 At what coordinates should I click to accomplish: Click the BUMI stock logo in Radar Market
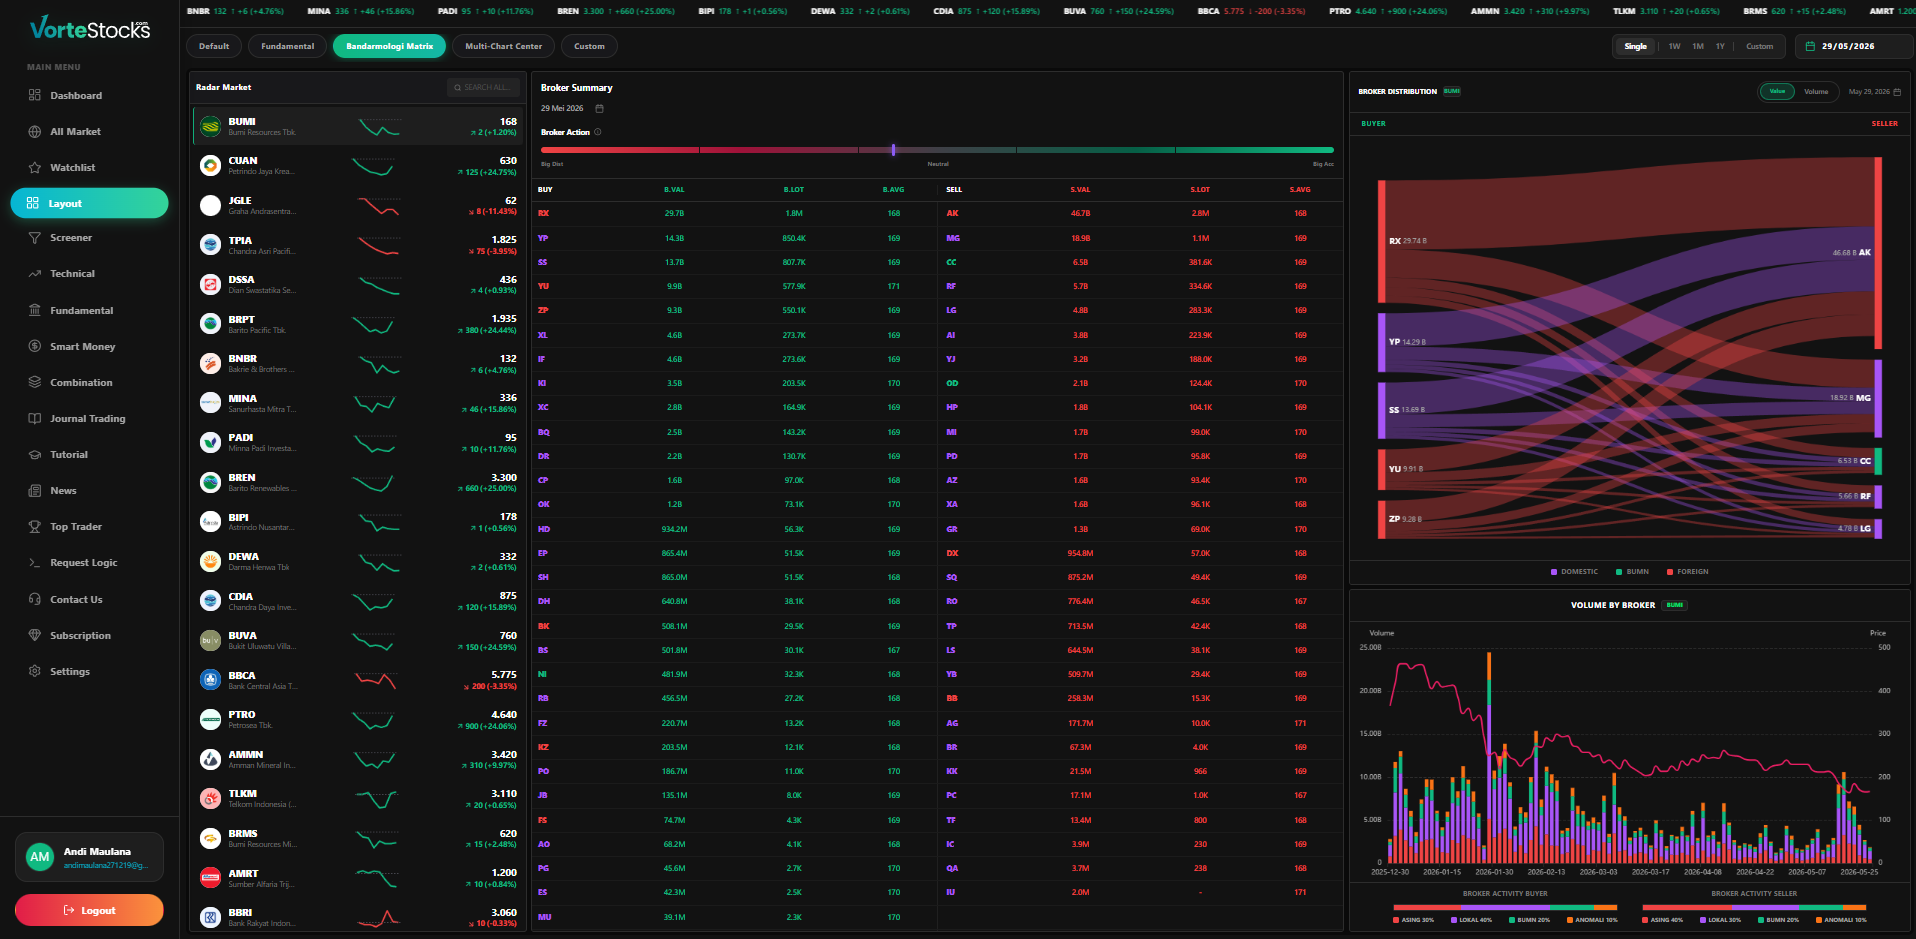click(210, 126)
